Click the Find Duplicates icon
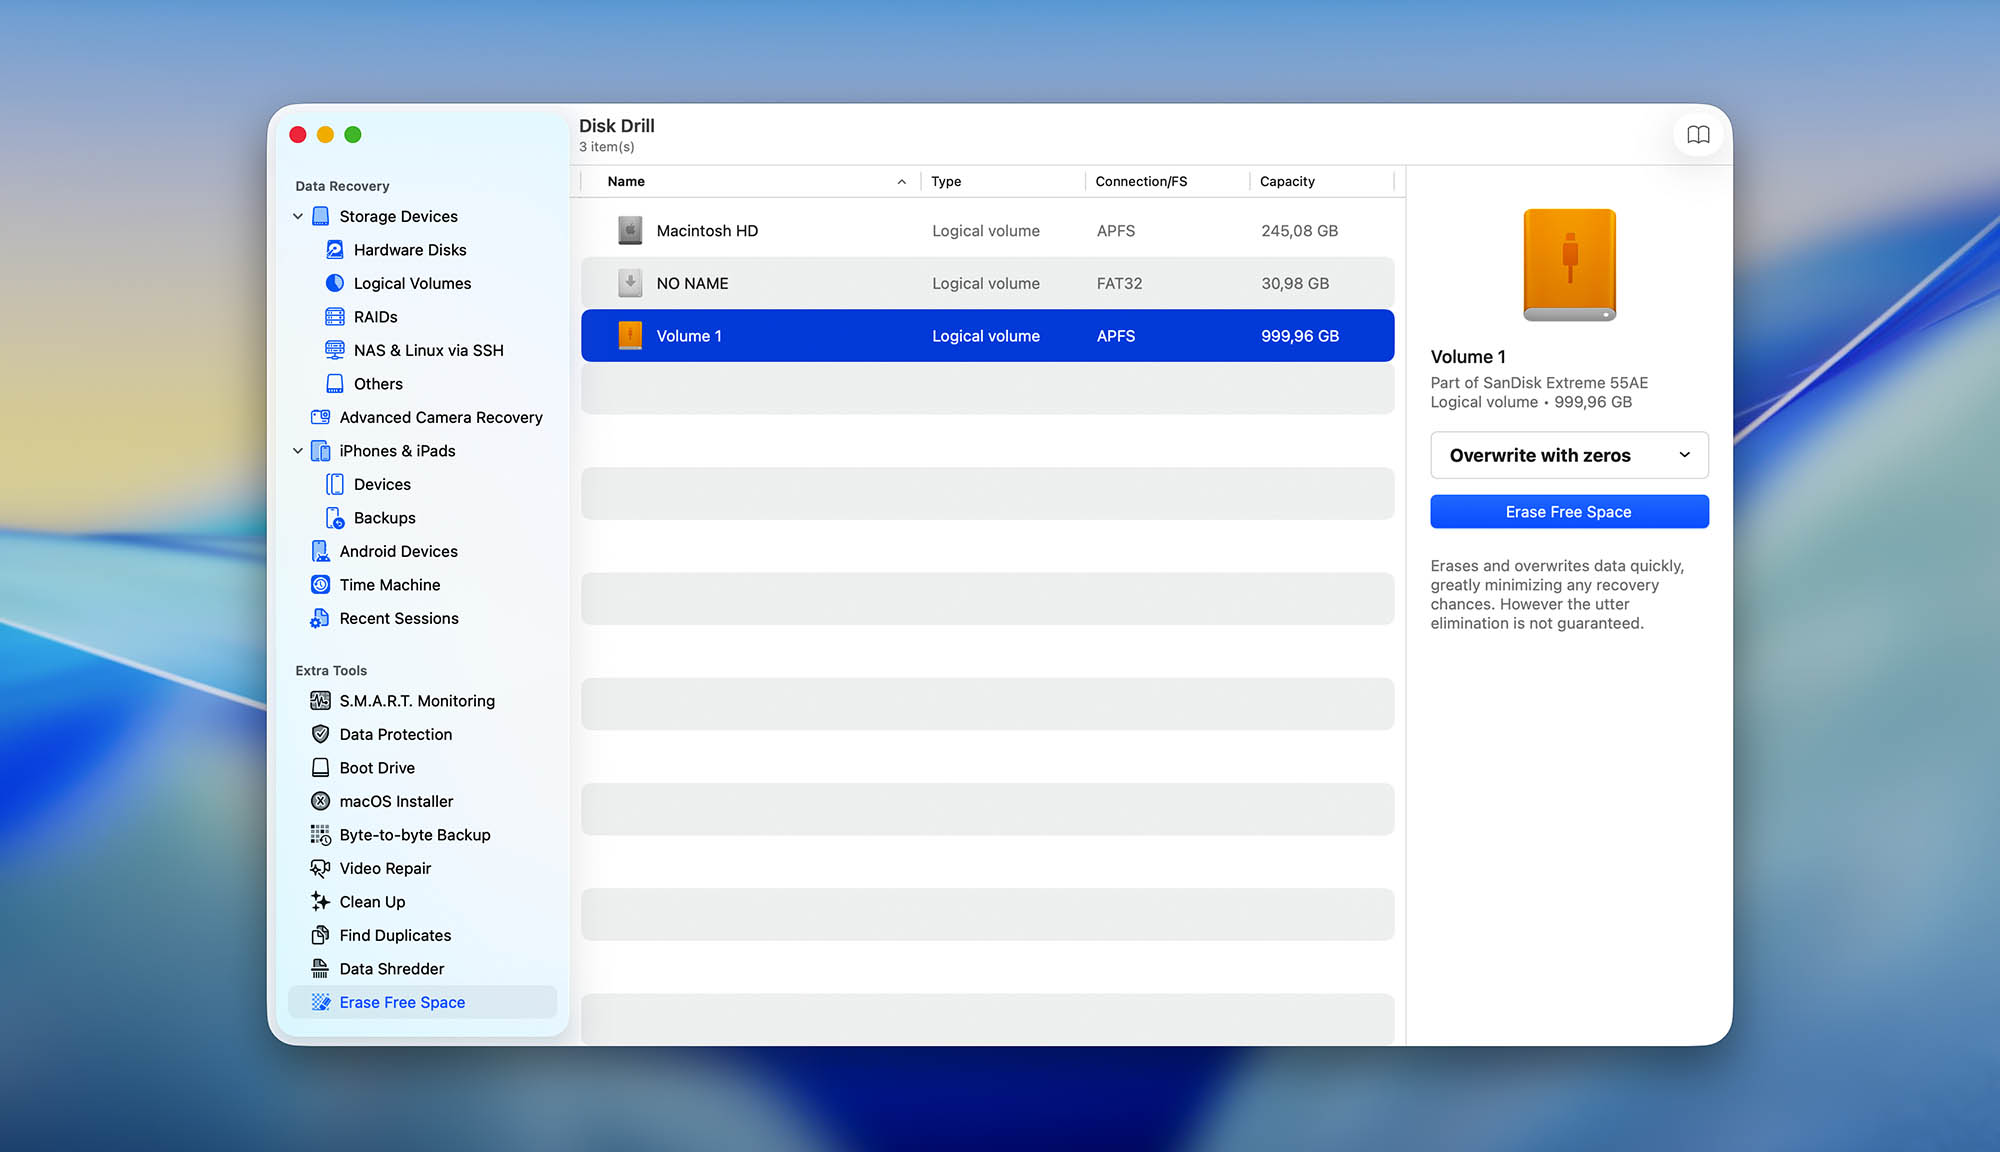Screen dimensions: 2000x1152 pos(320,935)
